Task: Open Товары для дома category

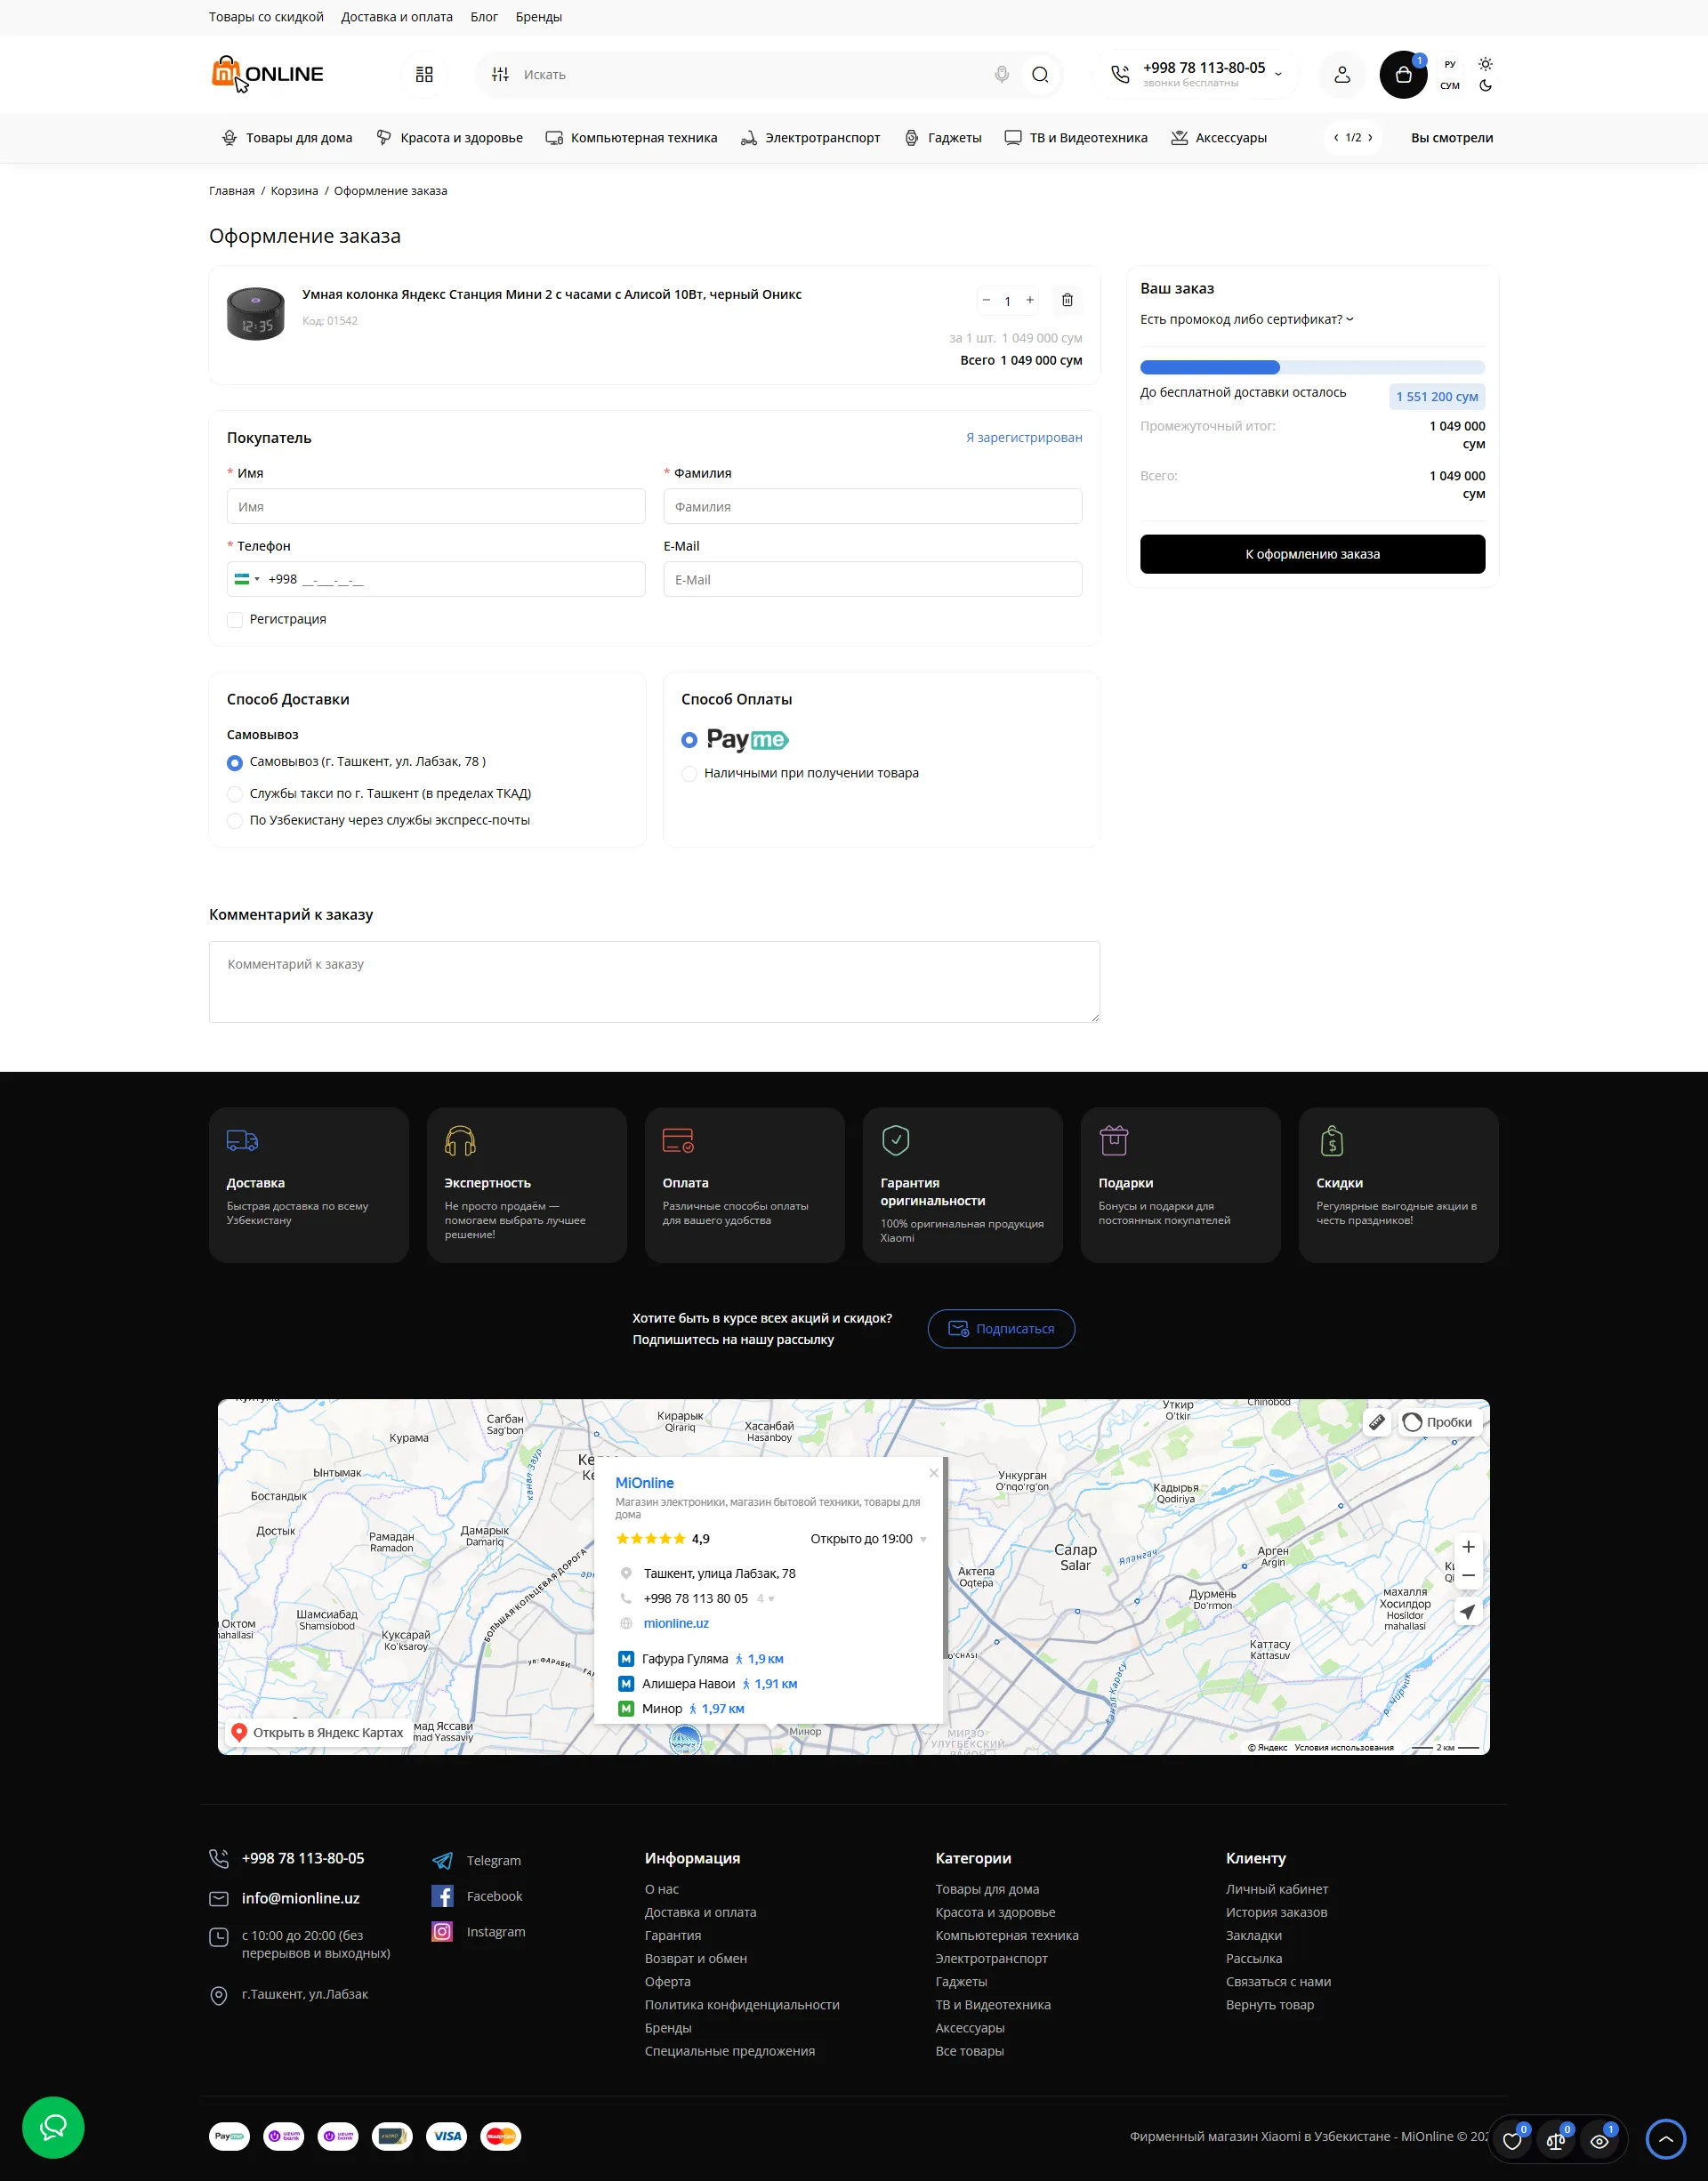Action: (287, 138)
